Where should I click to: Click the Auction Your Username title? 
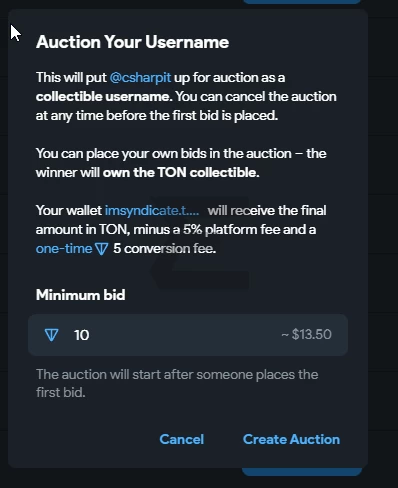coord(132,42)
